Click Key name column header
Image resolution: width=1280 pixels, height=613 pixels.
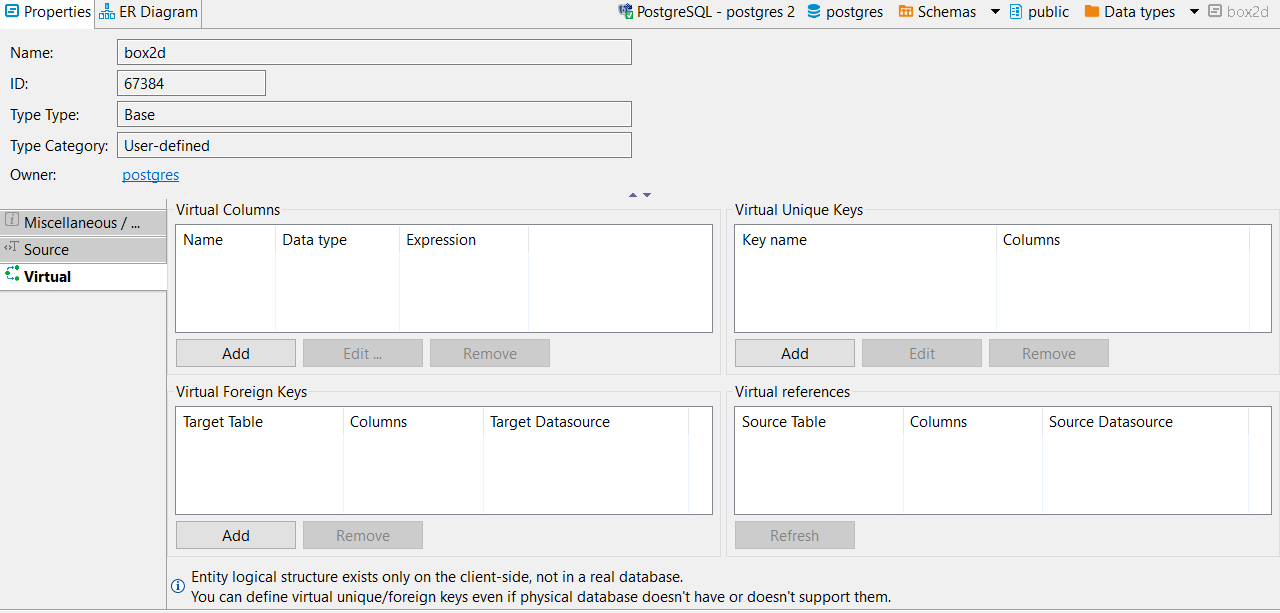click(x=865, y=240)
